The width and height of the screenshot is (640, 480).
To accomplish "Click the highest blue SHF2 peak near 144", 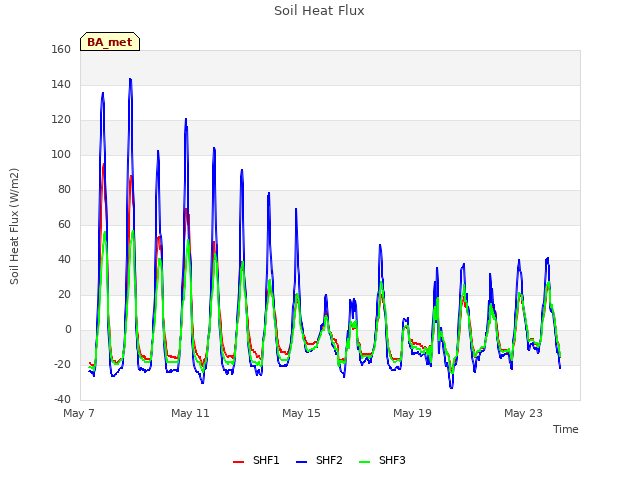I will [130, 79].
